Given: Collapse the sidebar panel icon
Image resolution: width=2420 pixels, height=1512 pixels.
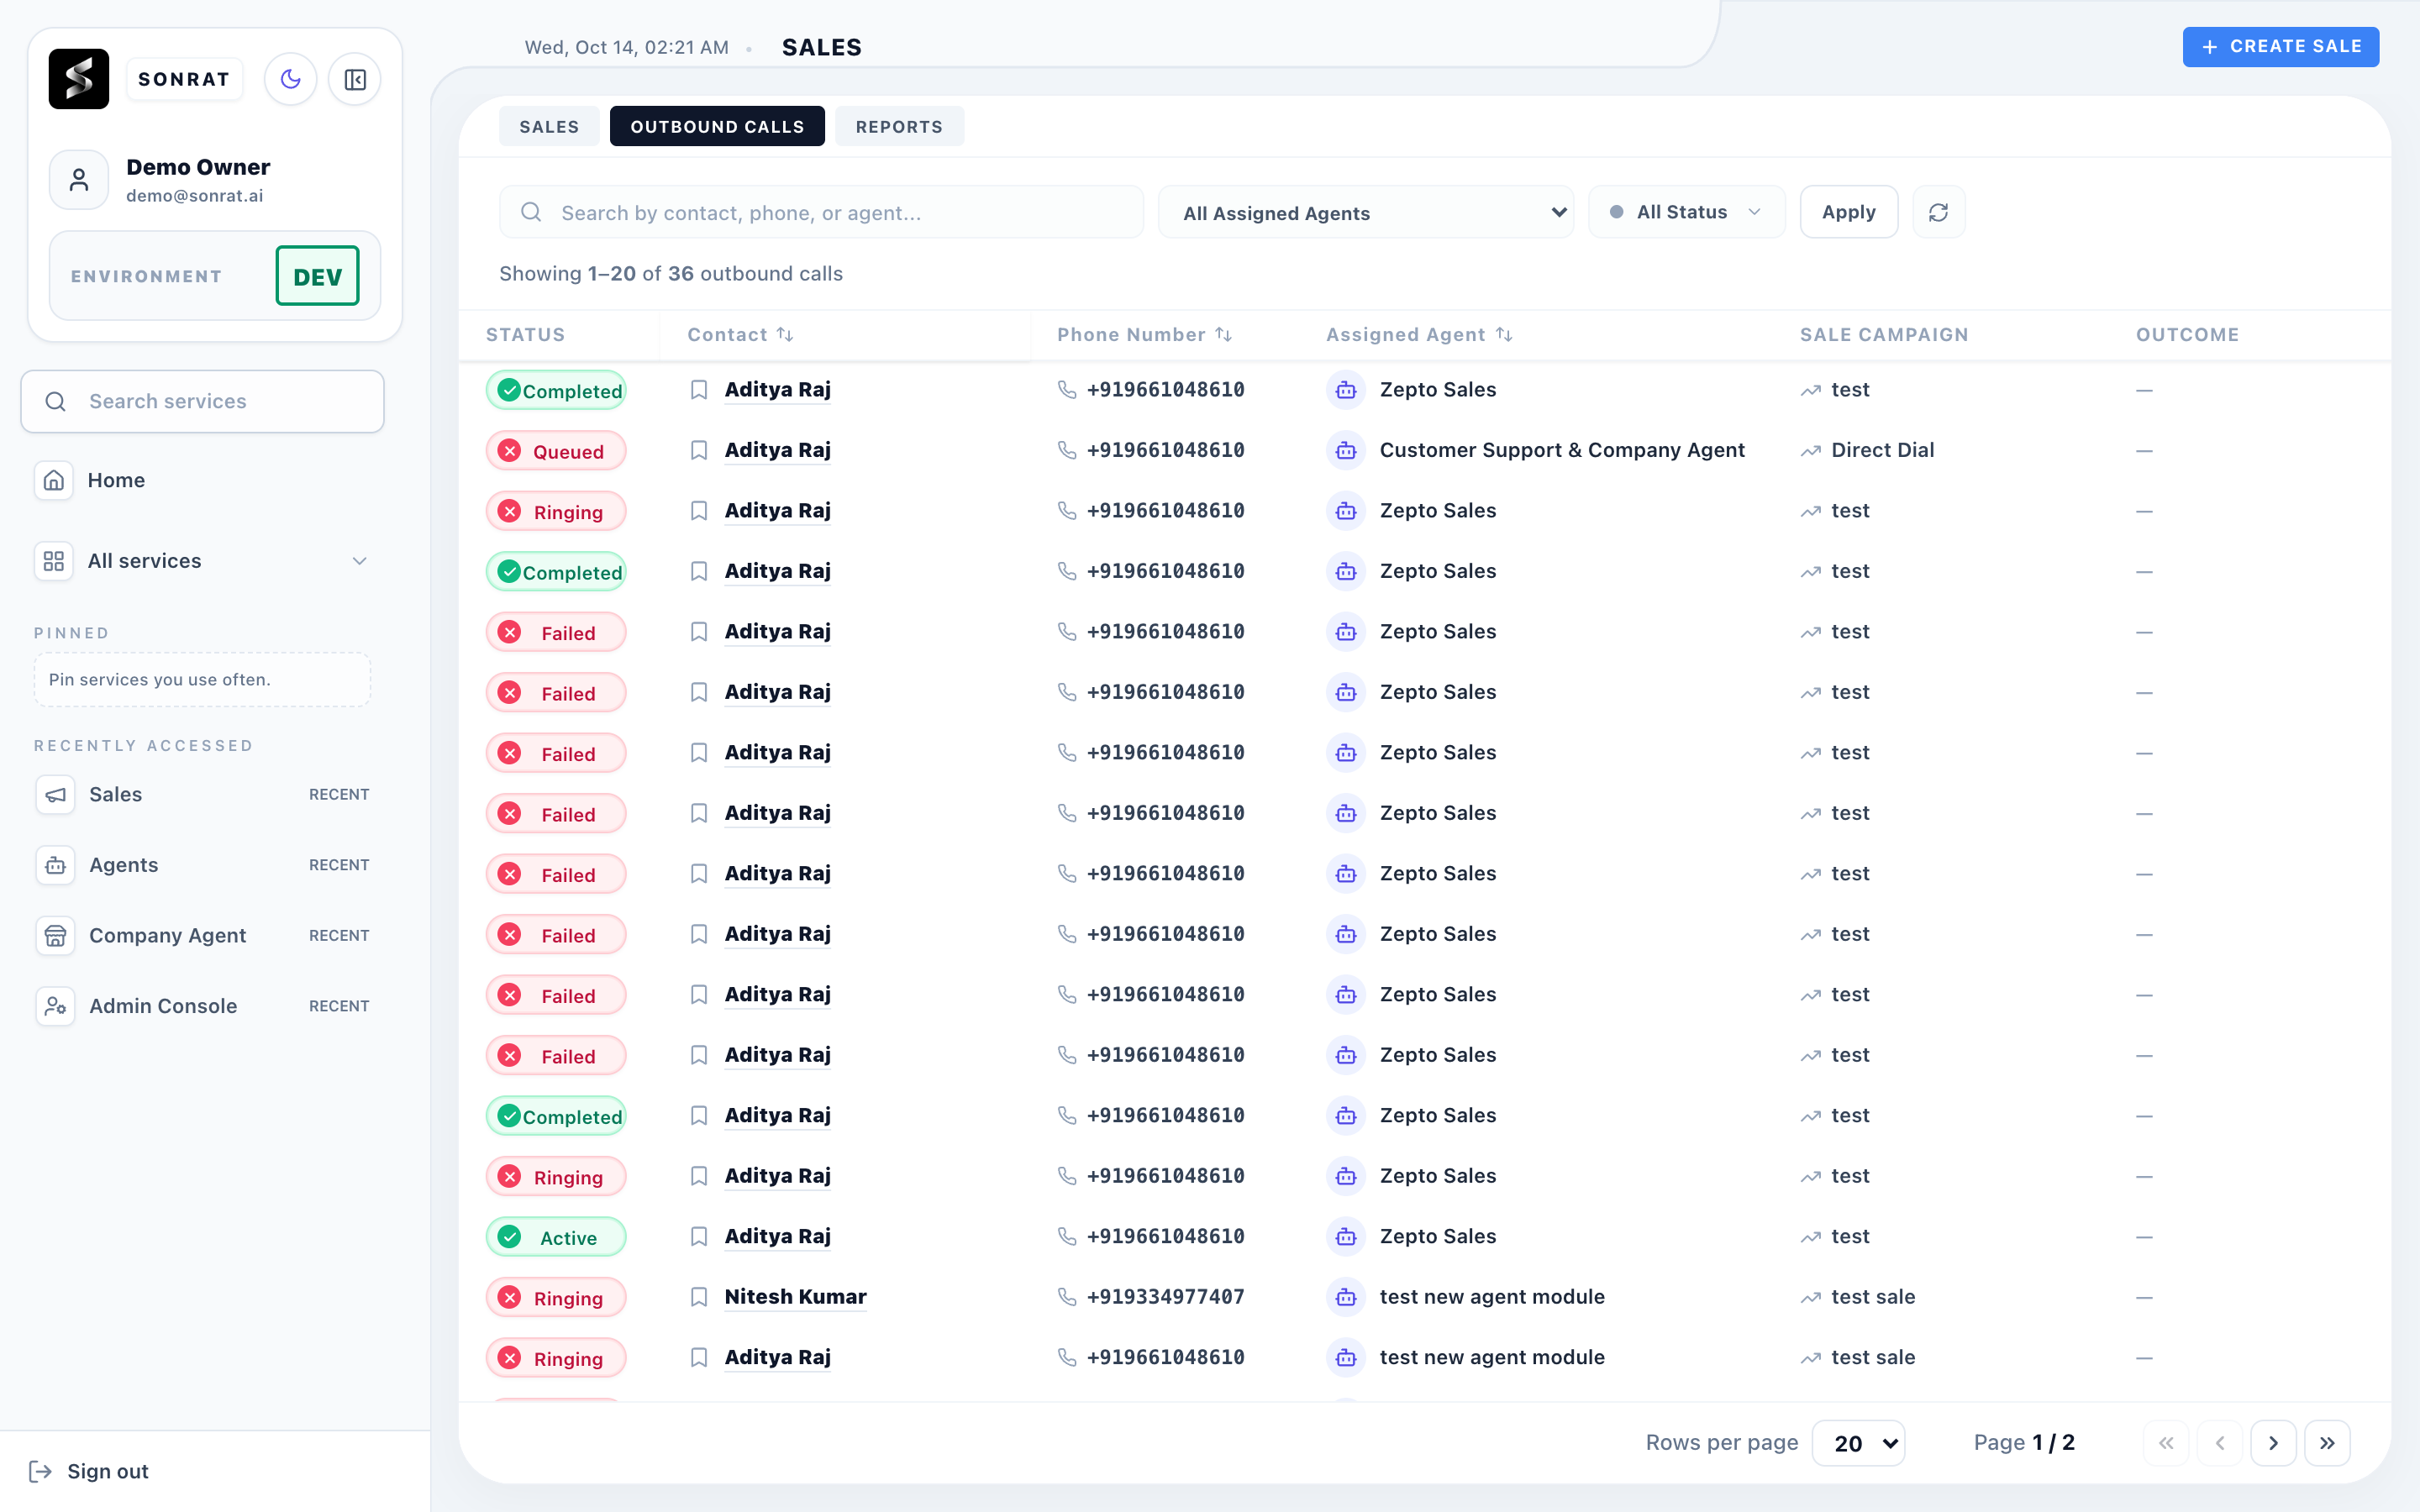Looking at the screenshot, I should (x=355, y=79).
